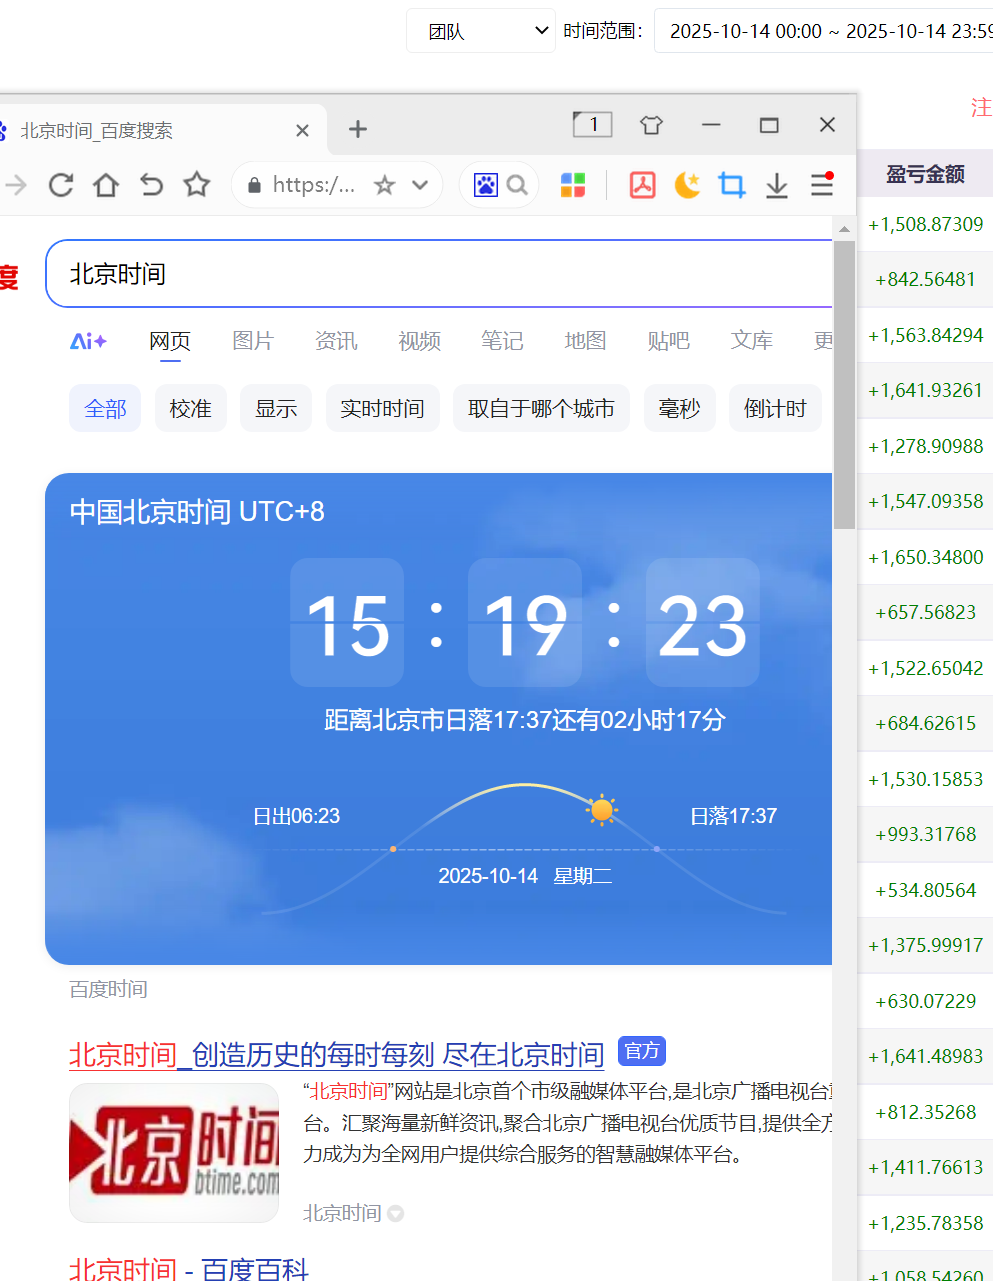This screenshot has height=1281, width=993.
Task: Click date text 2025-10-14 星期二
Action: coord(525,876)
